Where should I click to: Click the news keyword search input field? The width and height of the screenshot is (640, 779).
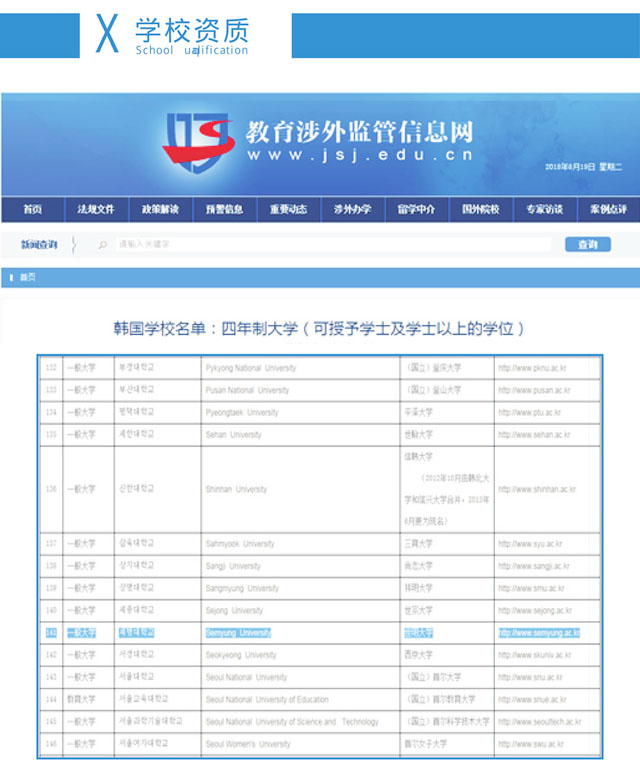point(330,244)
